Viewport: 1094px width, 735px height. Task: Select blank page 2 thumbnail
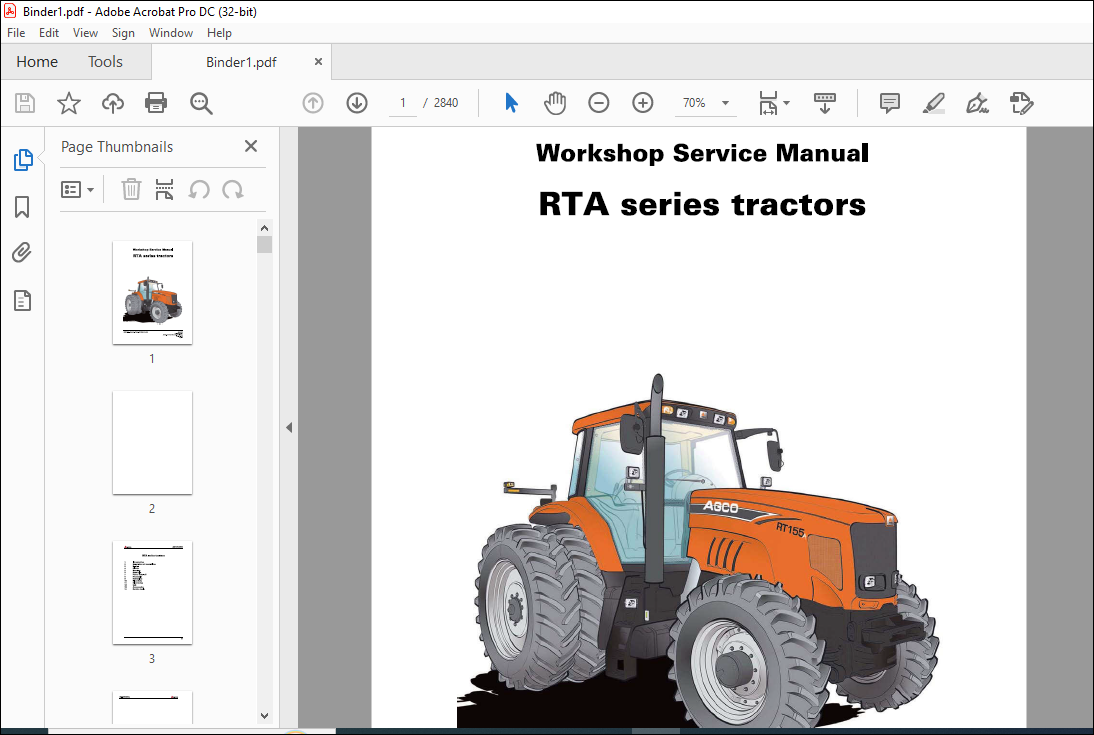click(152, 443)
